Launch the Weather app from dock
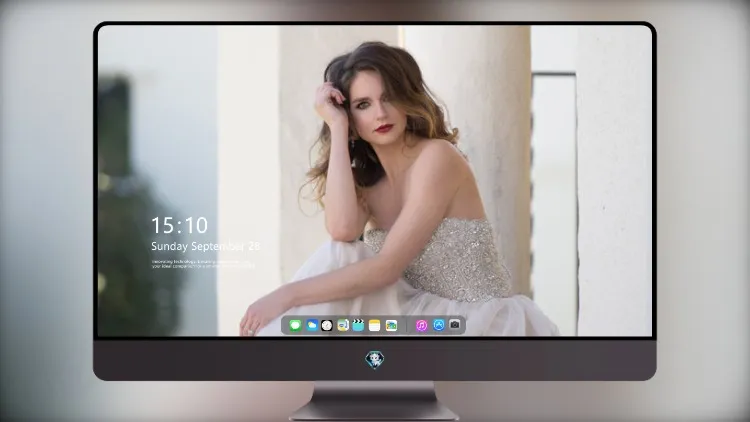750x422 pixels. (312, 325)
